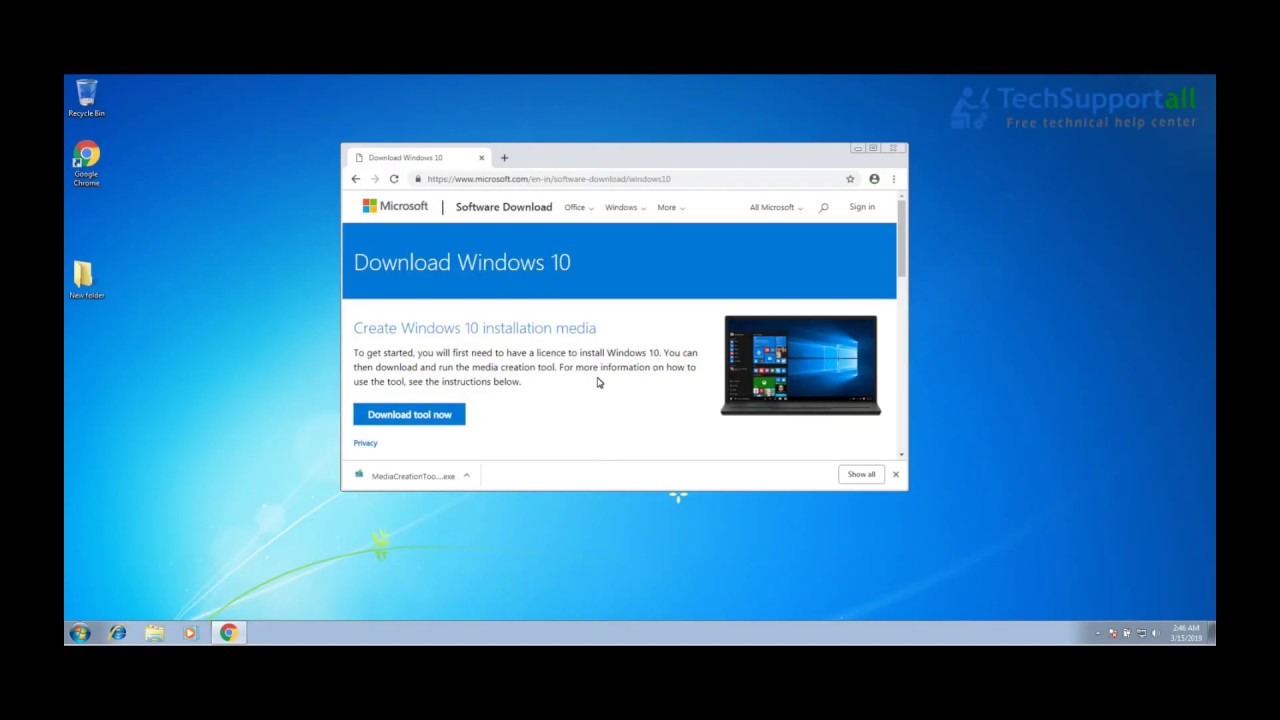Click Show all downloads

[861, 474]
